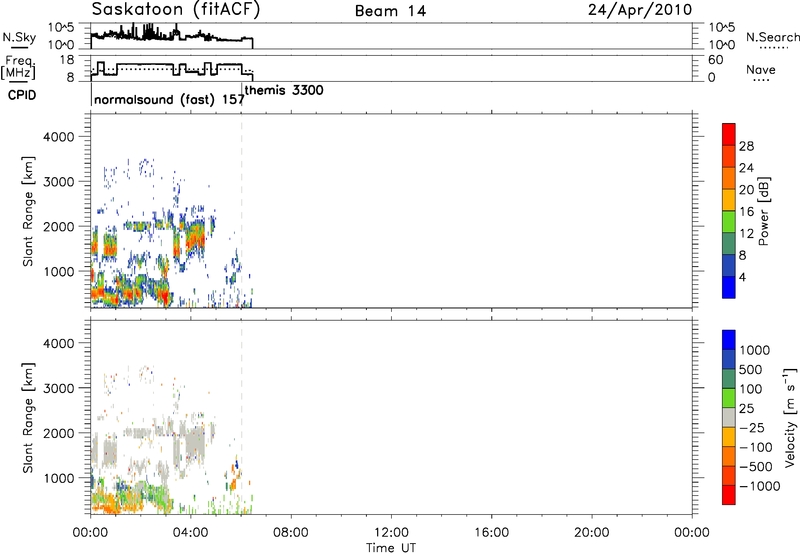800x554 pixels.
Task: Click the Saskatoon (fitACF) title
Action: (176, 10)
